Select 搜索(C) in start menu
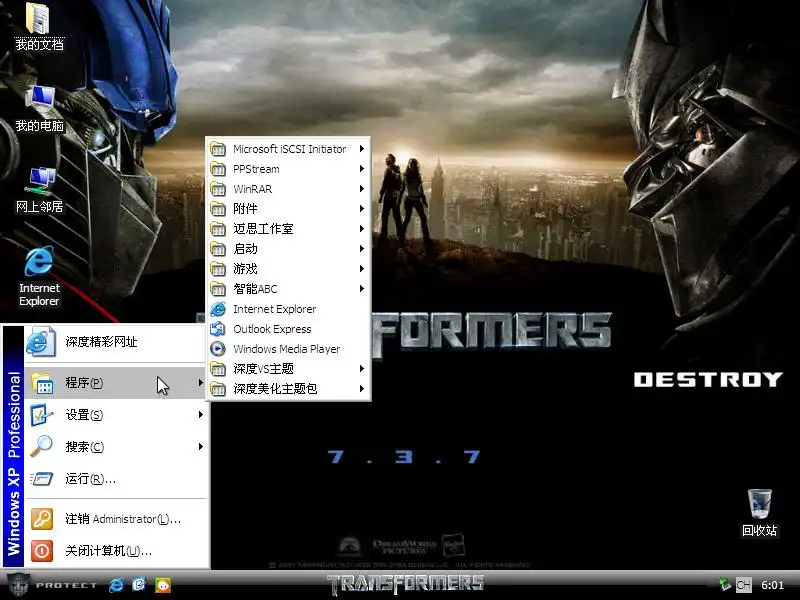 point(117,447)
